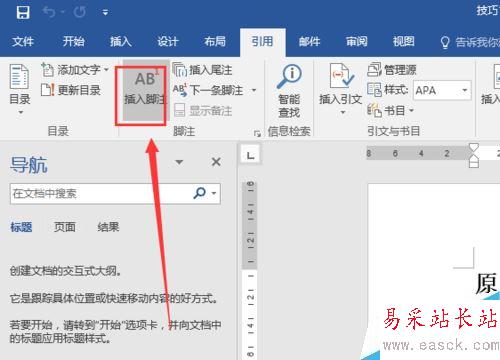Click the Tell Me lightbulb search box
The height and width of the screenshot is (360, 500).
tap(469, 42)
